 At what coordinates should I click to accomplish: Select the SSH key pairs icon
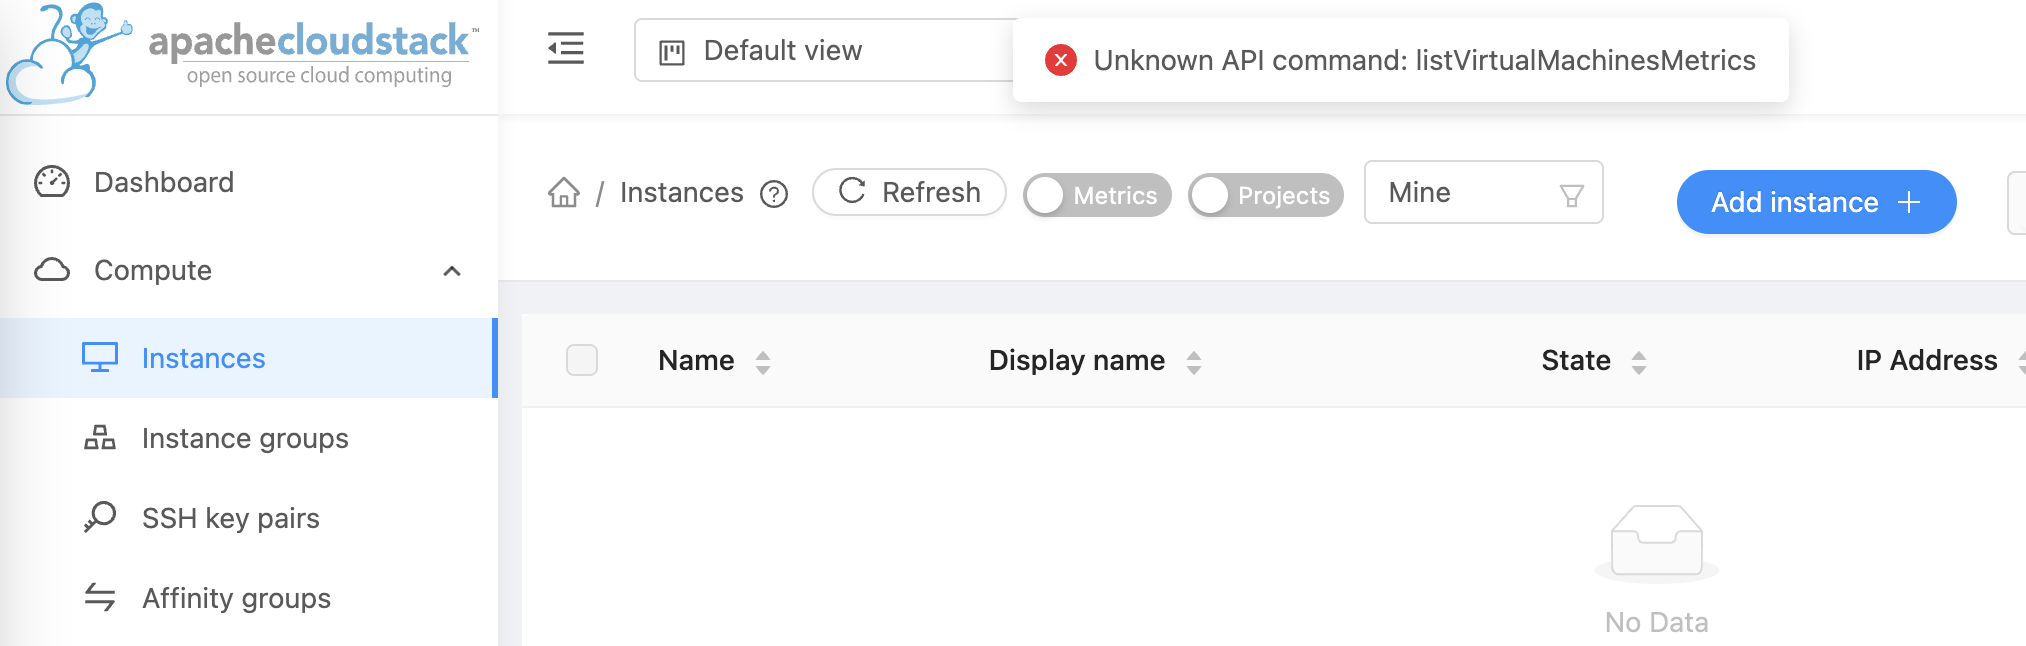98,518
